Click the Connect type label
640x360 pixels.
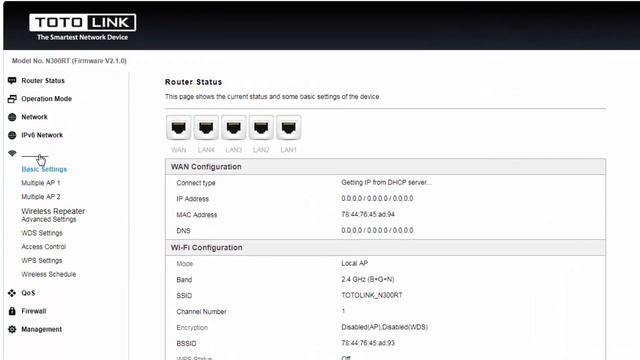pos(196,183)
